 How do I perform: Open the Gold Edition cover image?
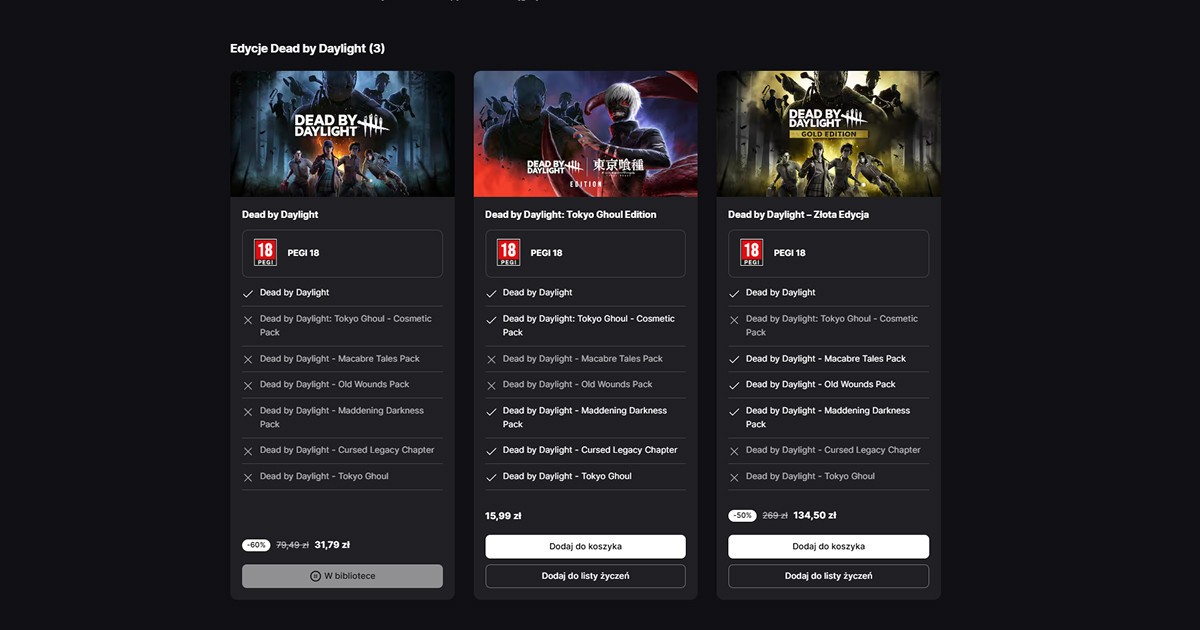click(829, 134)
